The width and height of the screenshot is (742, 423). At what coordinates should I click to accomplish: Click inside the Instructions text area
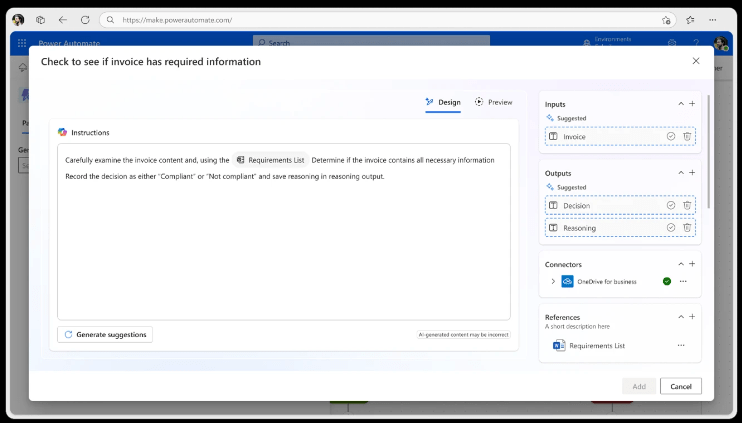click(283, 250)
